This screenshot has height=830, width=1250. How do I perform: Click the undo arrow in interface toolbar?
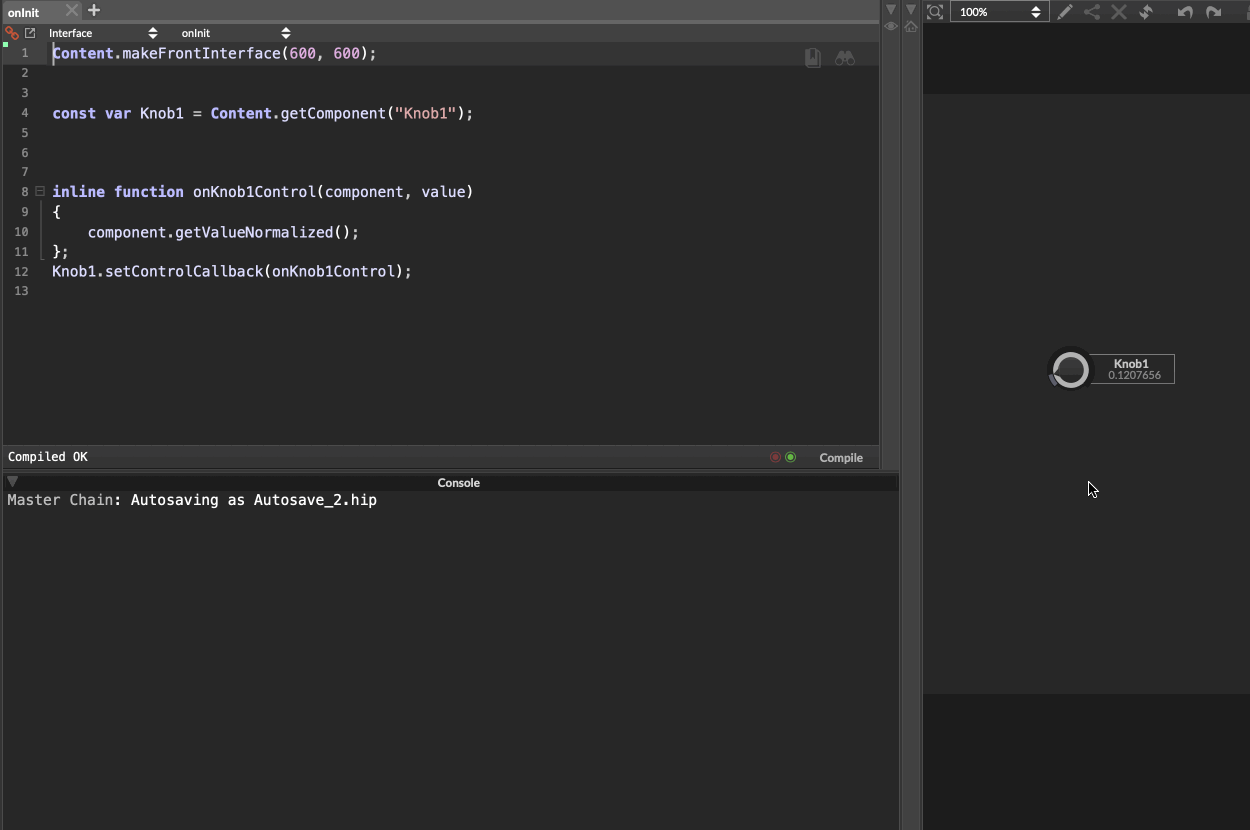pos(1185,12)
